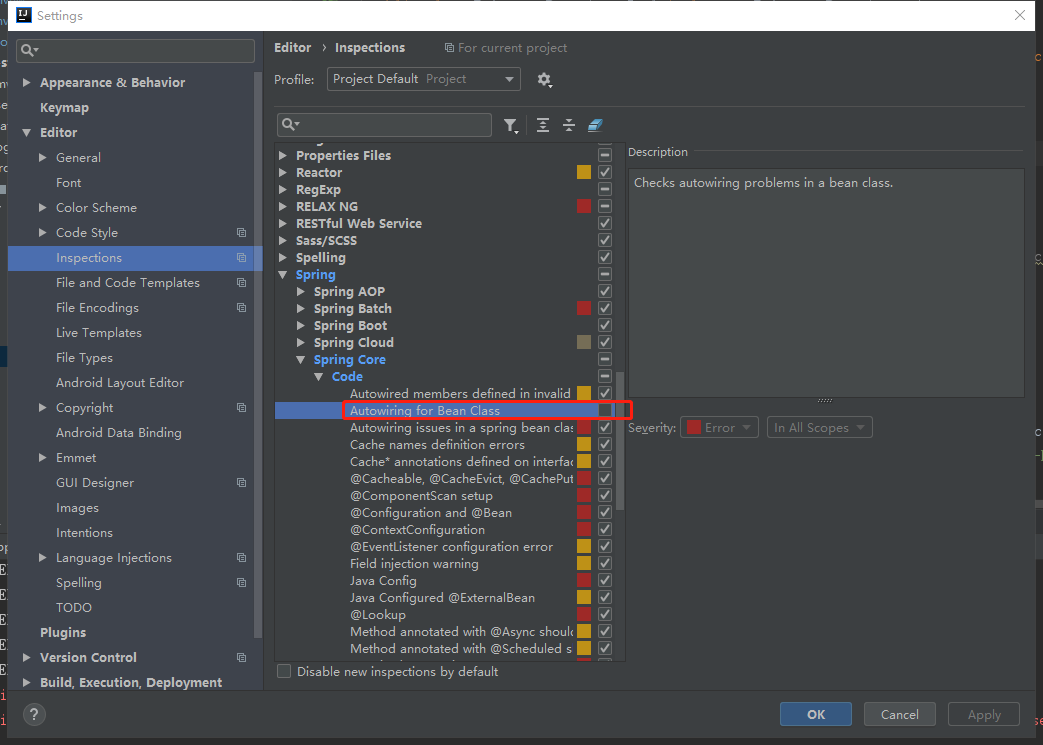This screenshot has width=1043, height=745.
Task: Select Keymap in settings tree
Action: tap(64, 108)
